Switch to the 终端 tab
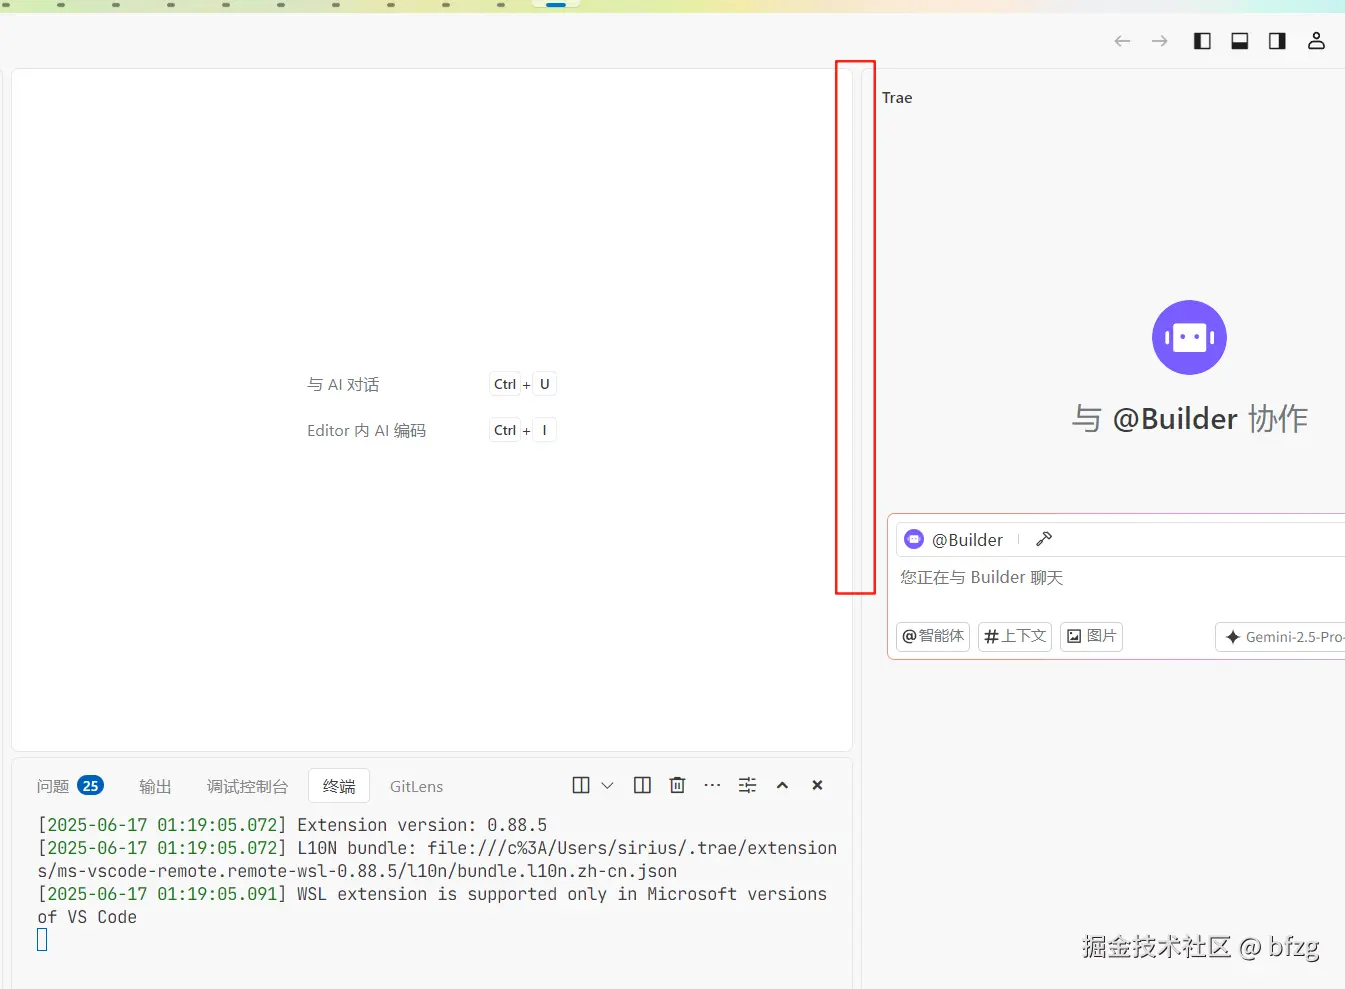This screenshot has height=989, width=1345. coord(339,786)
